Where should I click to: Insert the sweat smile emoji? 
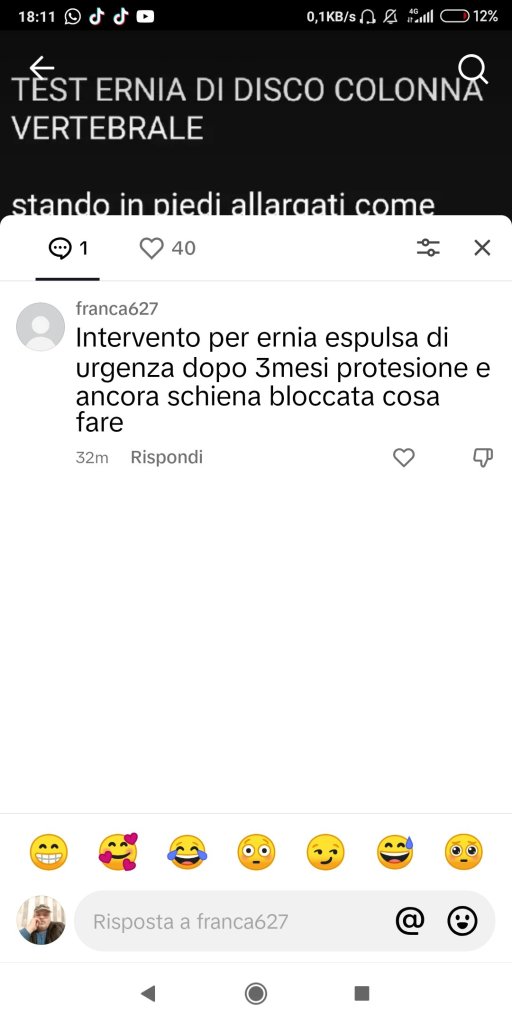(x=395, y=852)
